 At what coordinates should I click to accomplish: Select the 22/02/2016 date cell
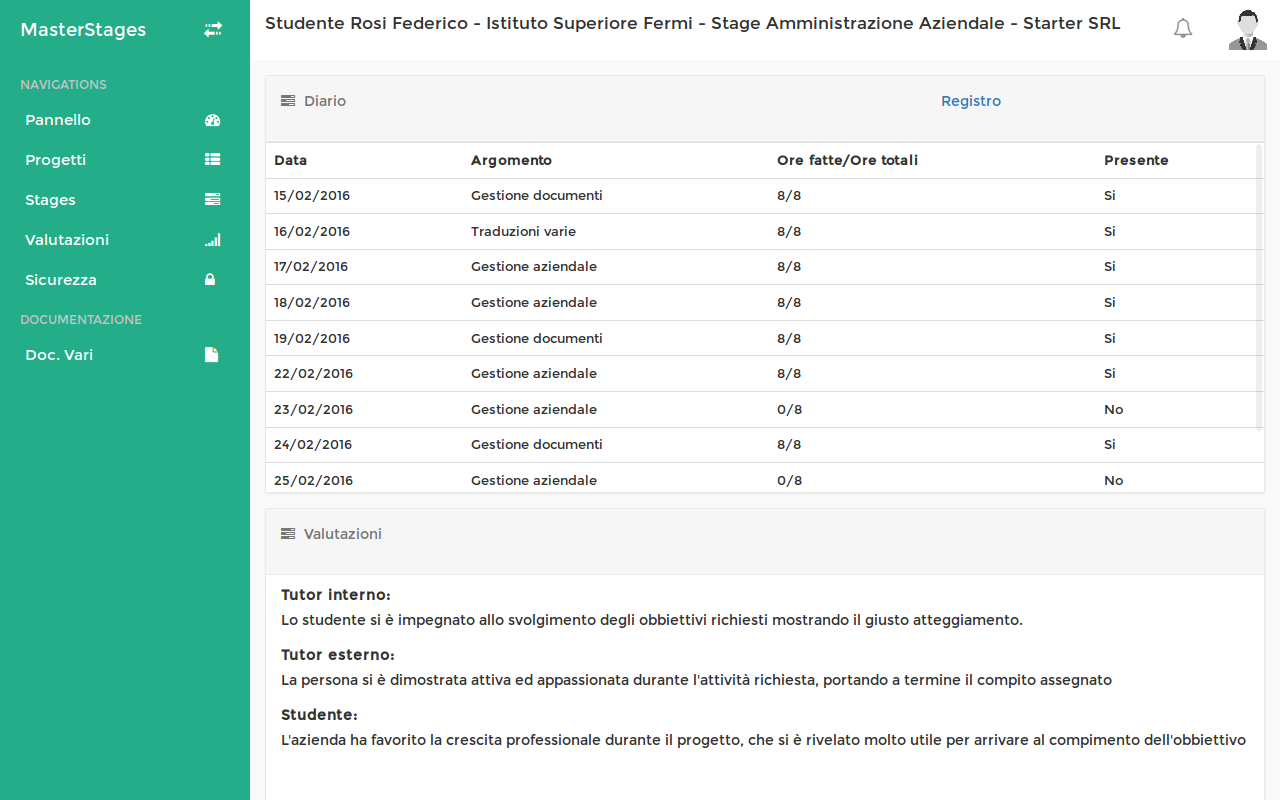pos(313,373)
